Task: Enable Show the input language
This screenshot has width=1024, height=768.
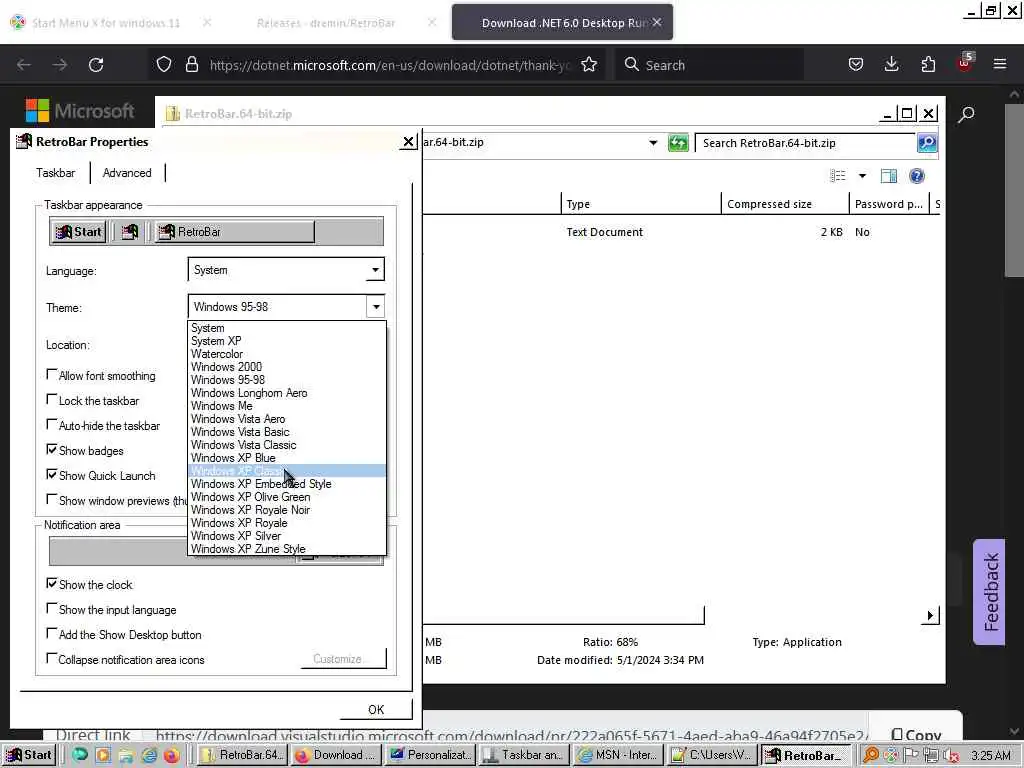Action: click(52, 608)
